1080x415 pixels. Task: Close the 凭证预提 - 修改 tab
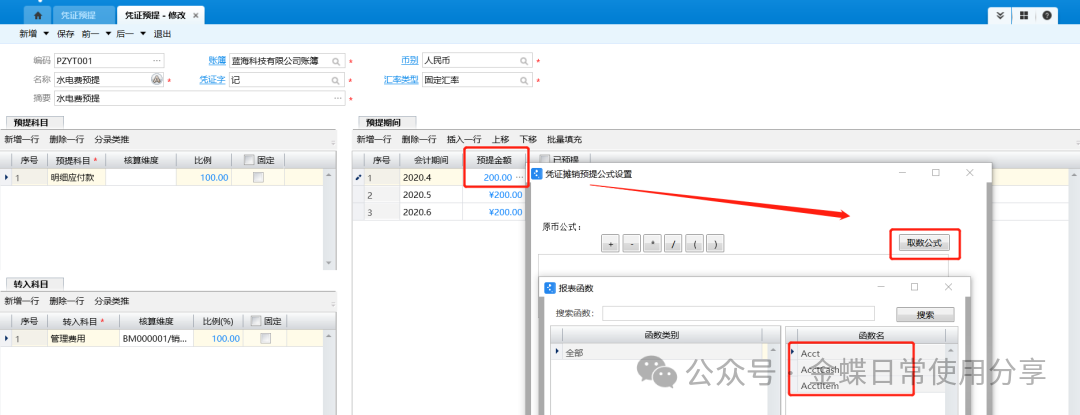195,16
